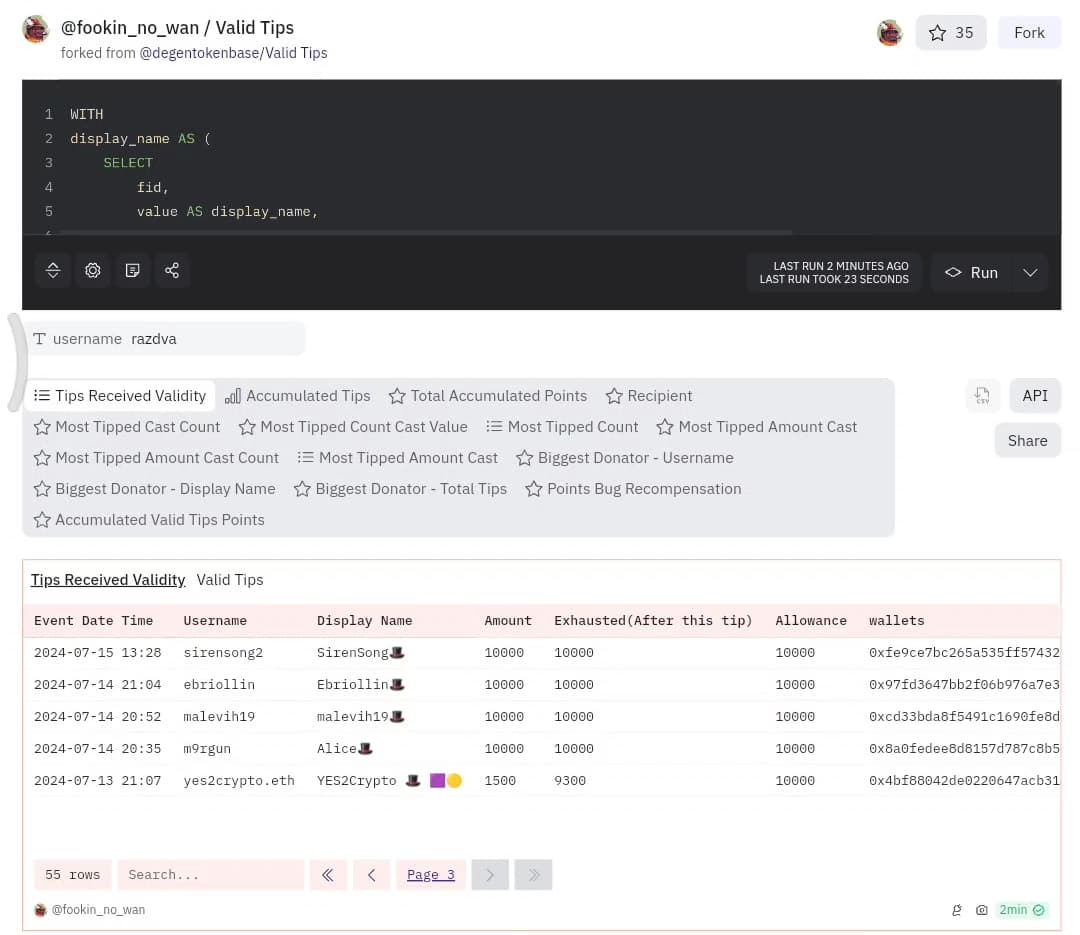Image resolution: width=1080 pixels, height=935 pixels.
Task: Open Points Bug Recompensation tab
Action: pos(633,489)
